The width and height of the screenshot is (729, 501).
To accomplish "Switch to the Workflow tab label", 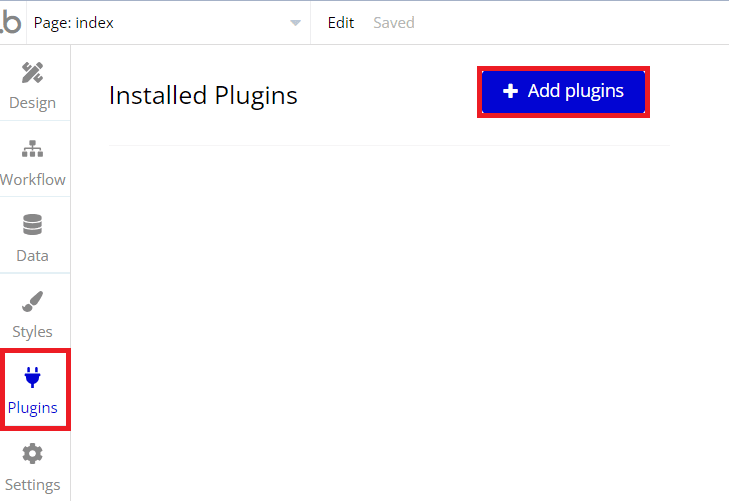I will 33,179.
